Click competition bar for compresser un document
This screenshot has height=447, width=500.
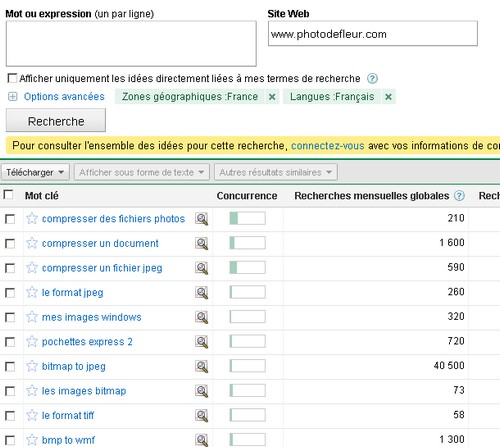248,243
